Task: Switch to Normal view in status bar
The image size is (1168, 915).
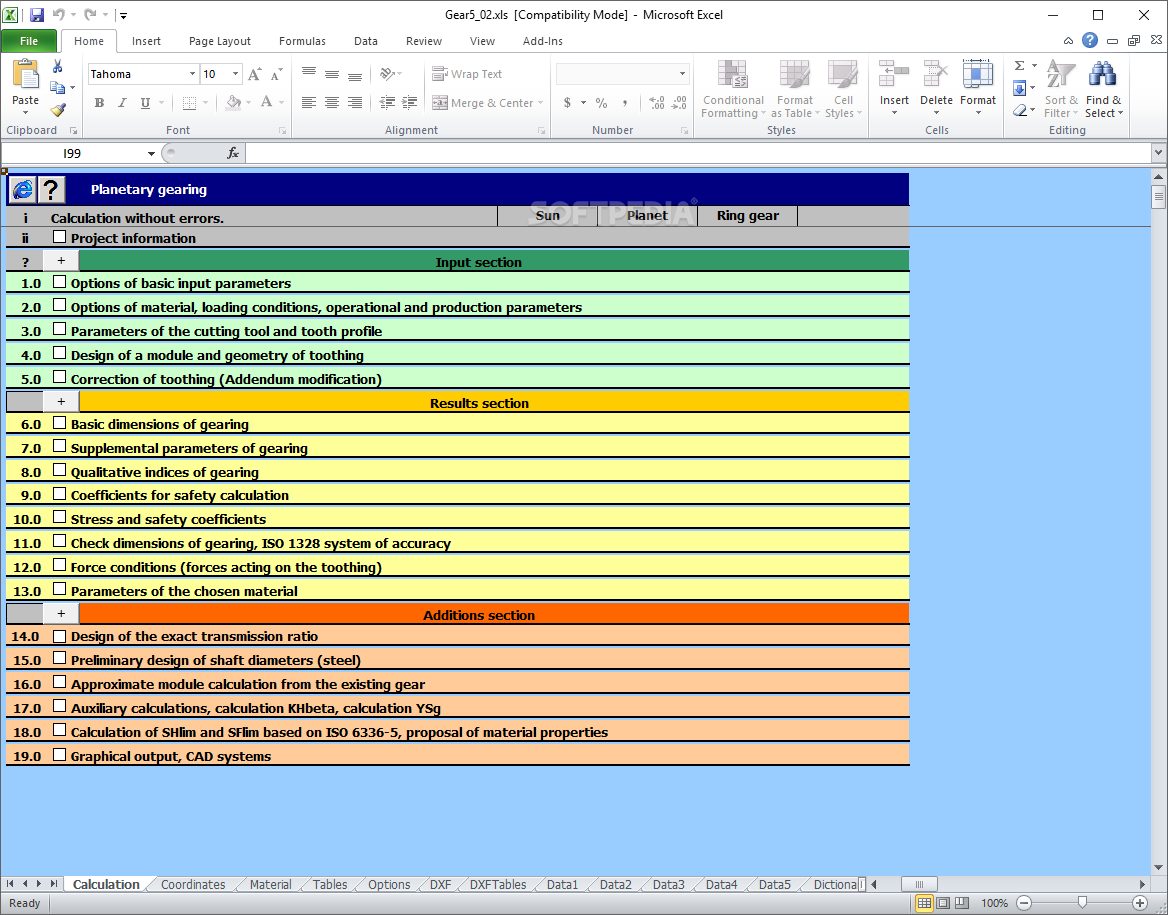Action: click(x=924, y=903)
